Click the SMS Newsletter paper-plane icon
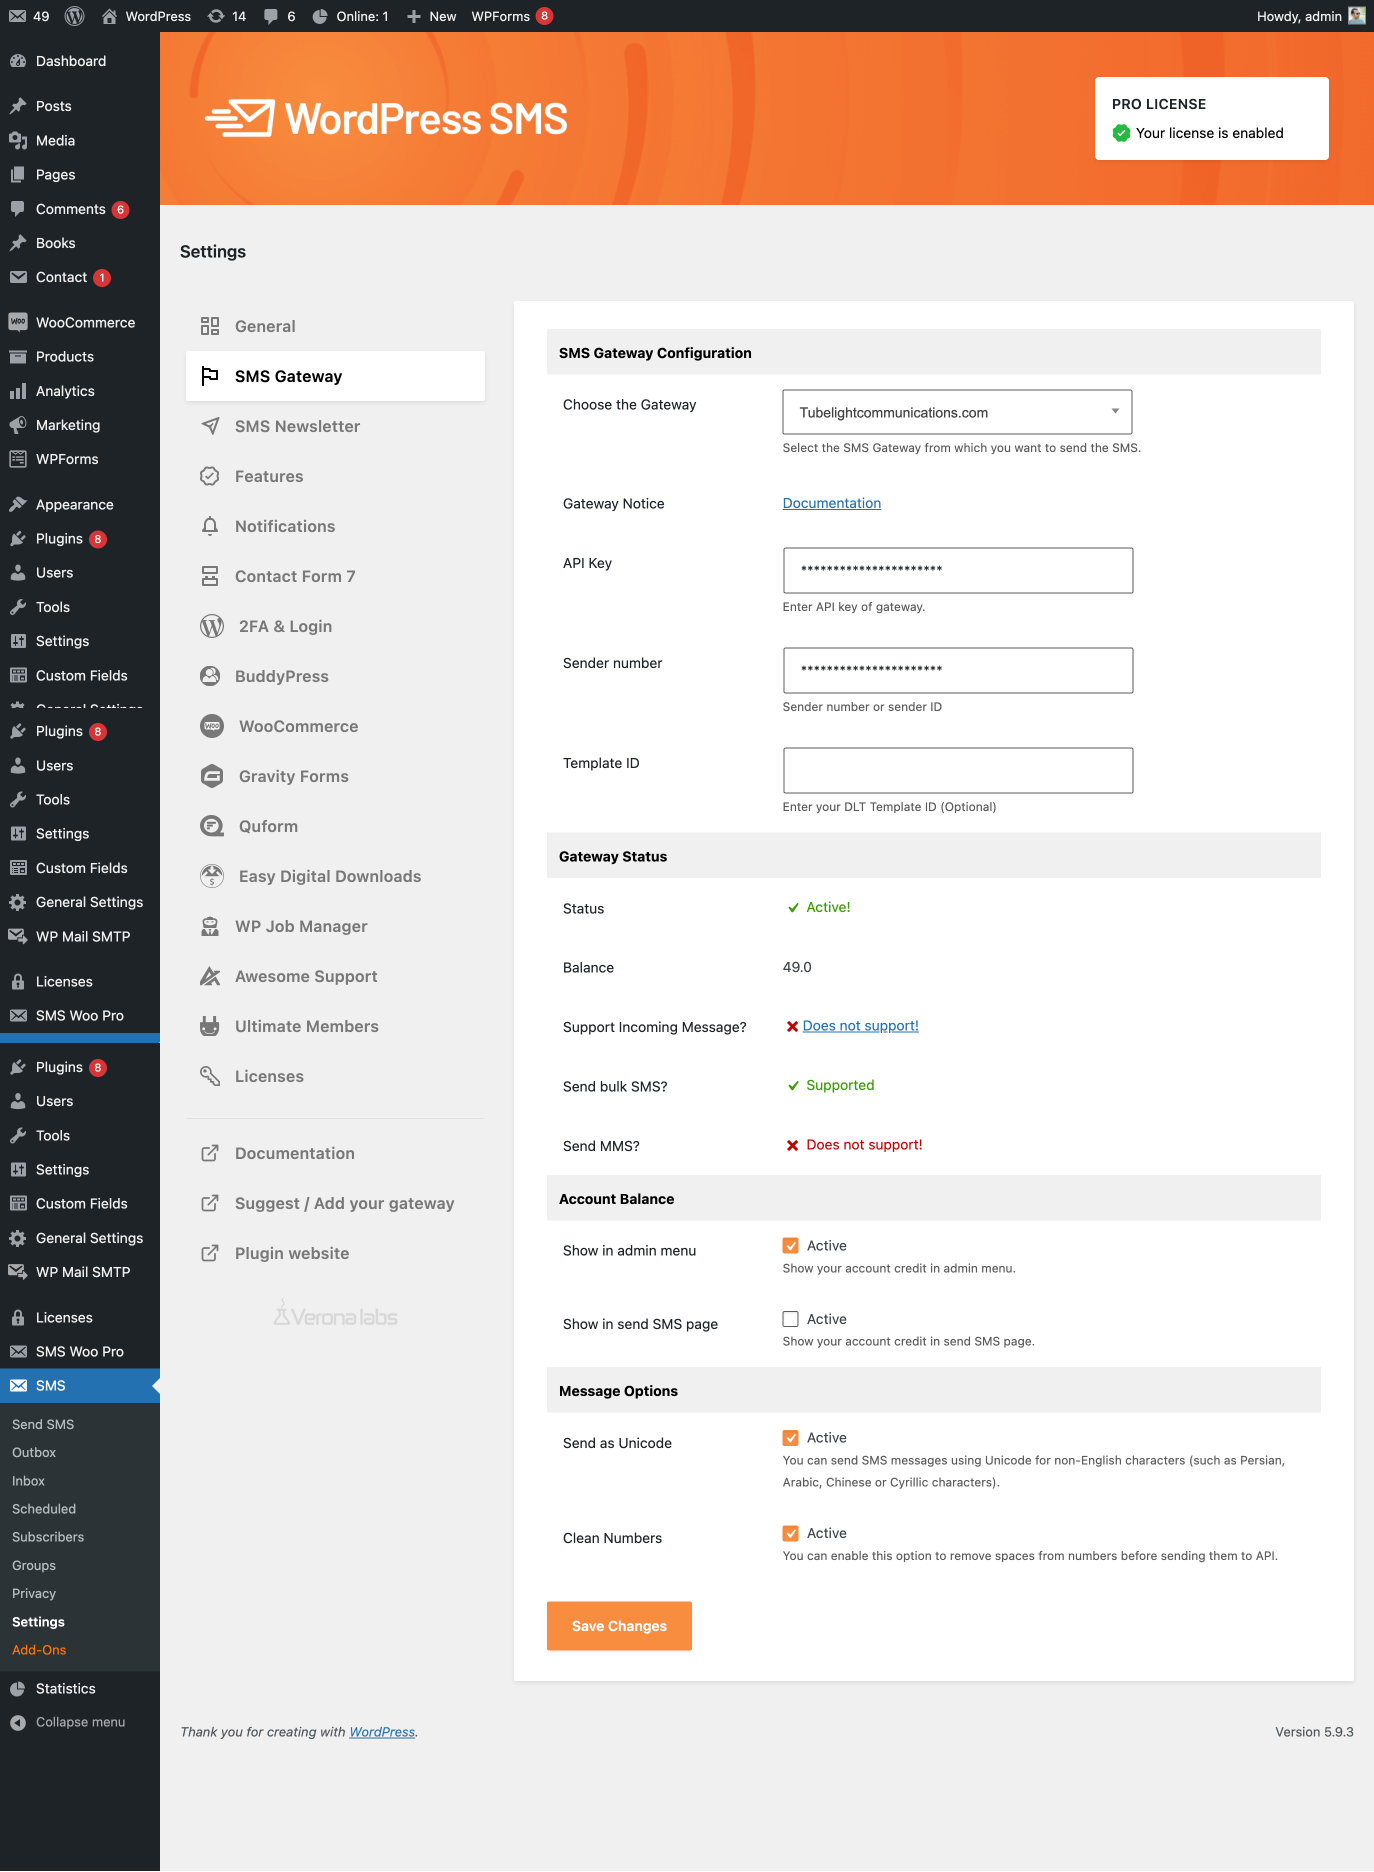This screenshot has height=1872, width=1374. (x=210, y=426)
